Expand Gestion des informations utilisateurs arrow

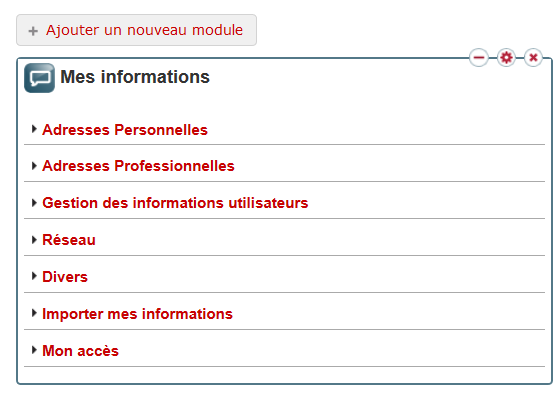coord(34,203)
